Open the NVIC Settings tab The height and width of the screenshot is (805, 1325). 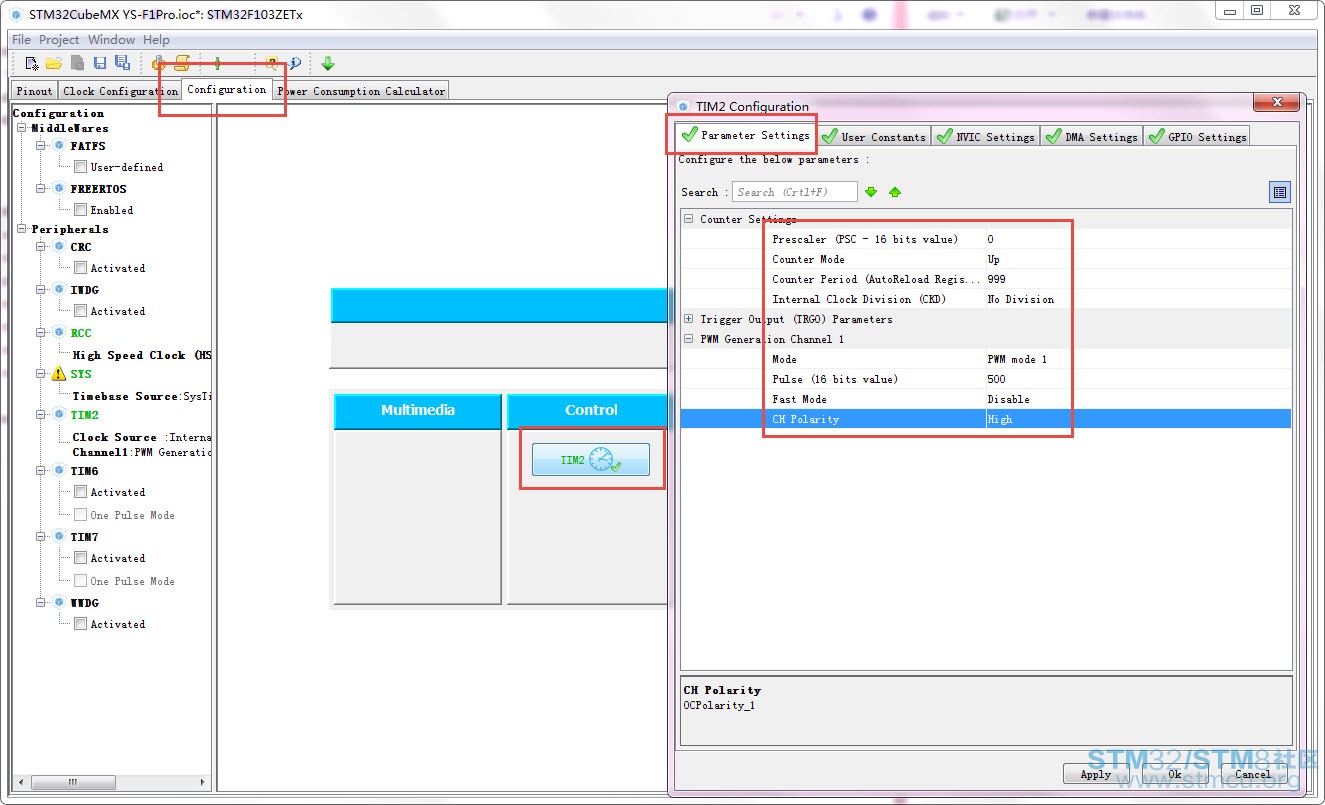pyautogui.click(x=985, y=137)
